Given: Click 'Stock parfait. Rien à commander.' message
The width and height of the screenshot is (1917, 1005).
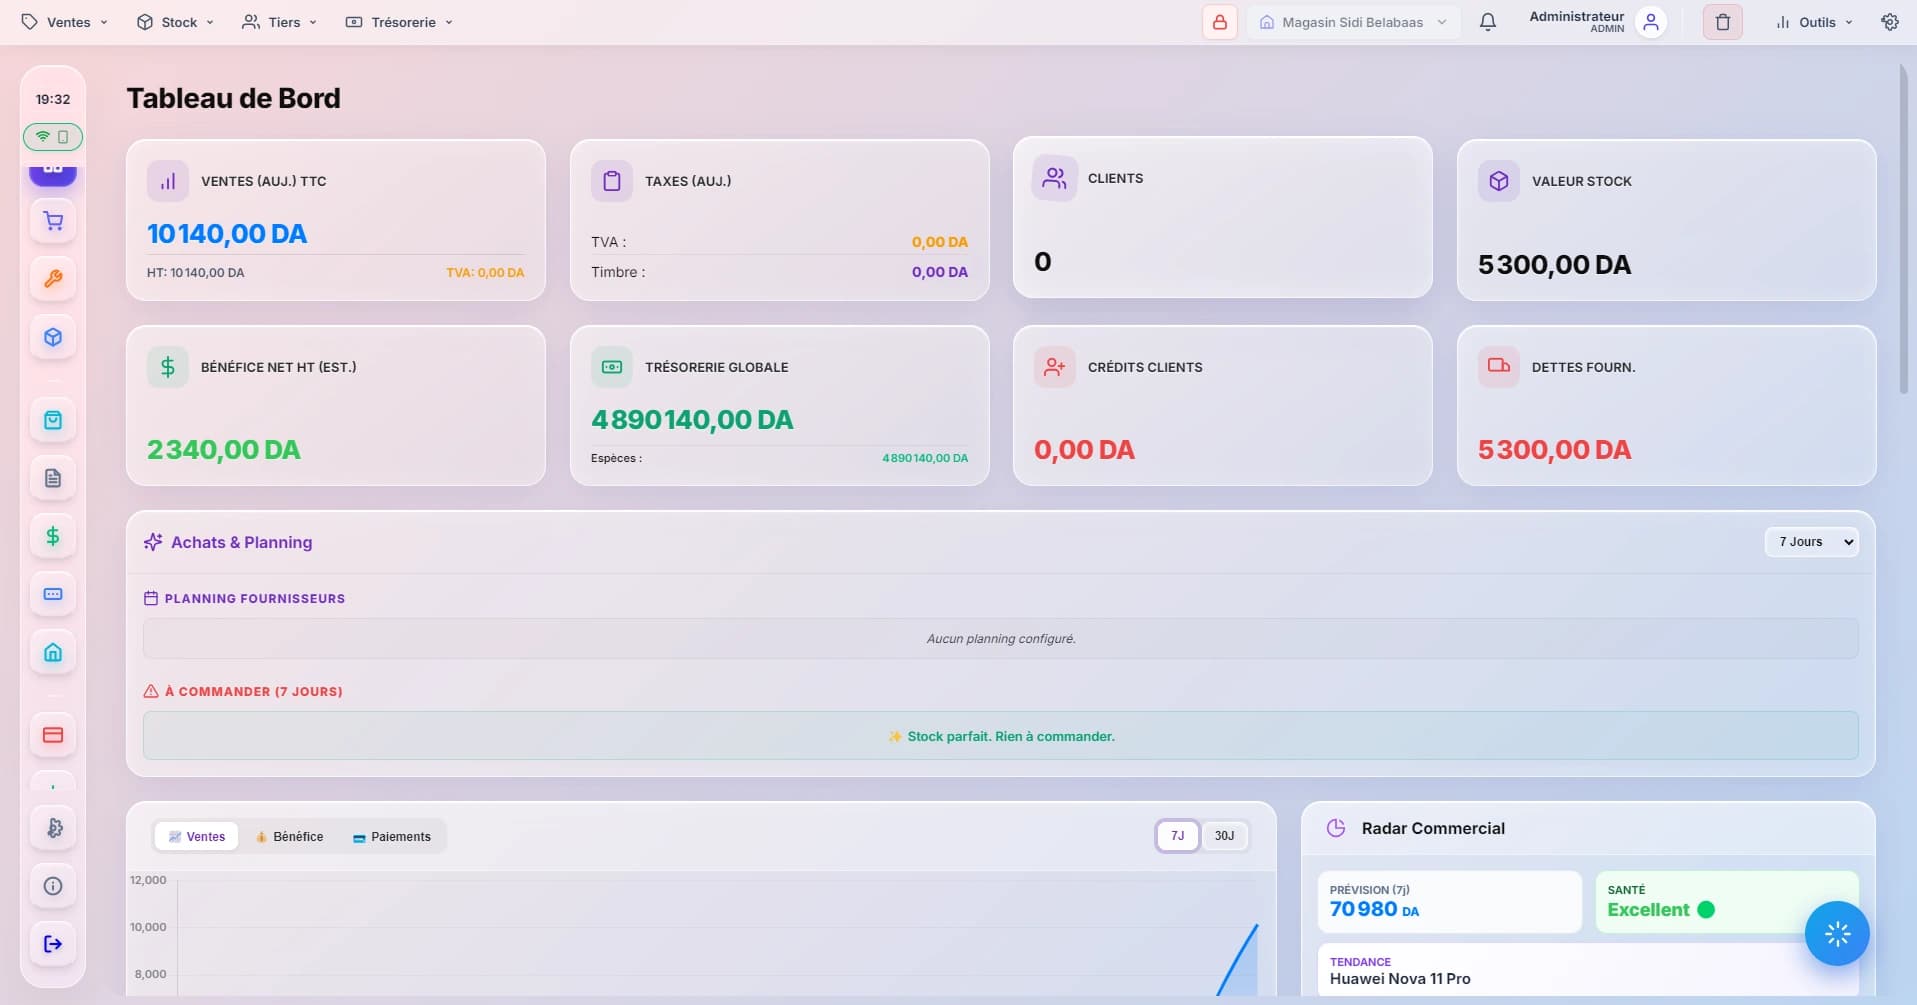Looking at the screenshot, I should (x=1000, y=736).
